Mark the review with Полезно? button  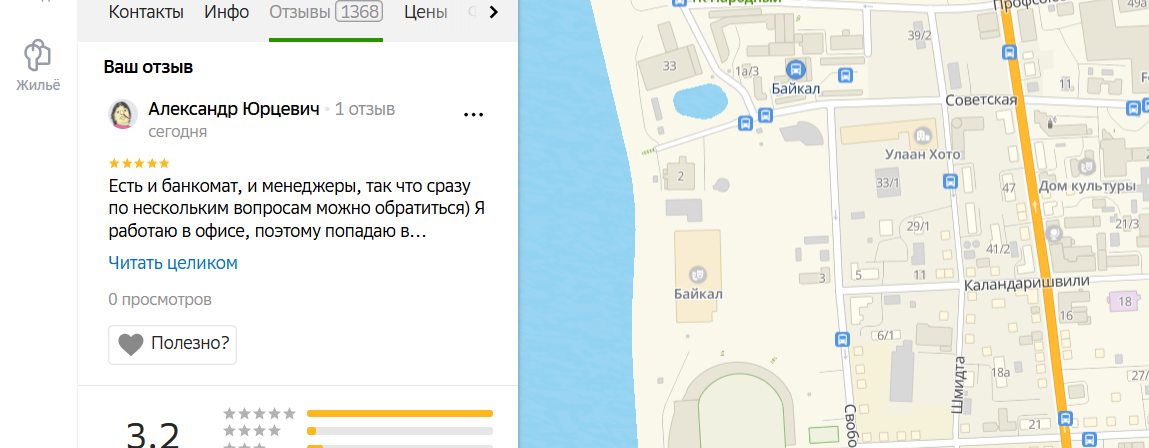pos(172,344)
